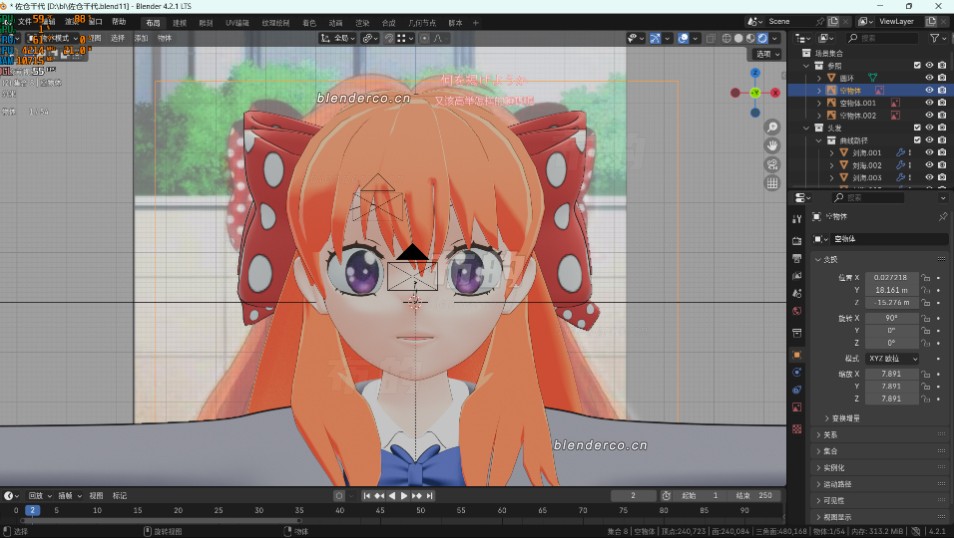954x538 pixels.
Task: Select rendered viewport shading icon
Action: click(x=762, y=38)
